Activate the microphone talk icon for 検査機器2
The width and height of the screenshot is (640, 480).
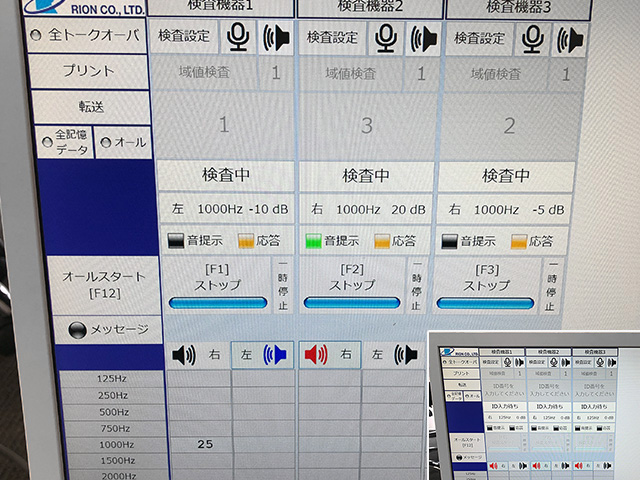(385, 38)
